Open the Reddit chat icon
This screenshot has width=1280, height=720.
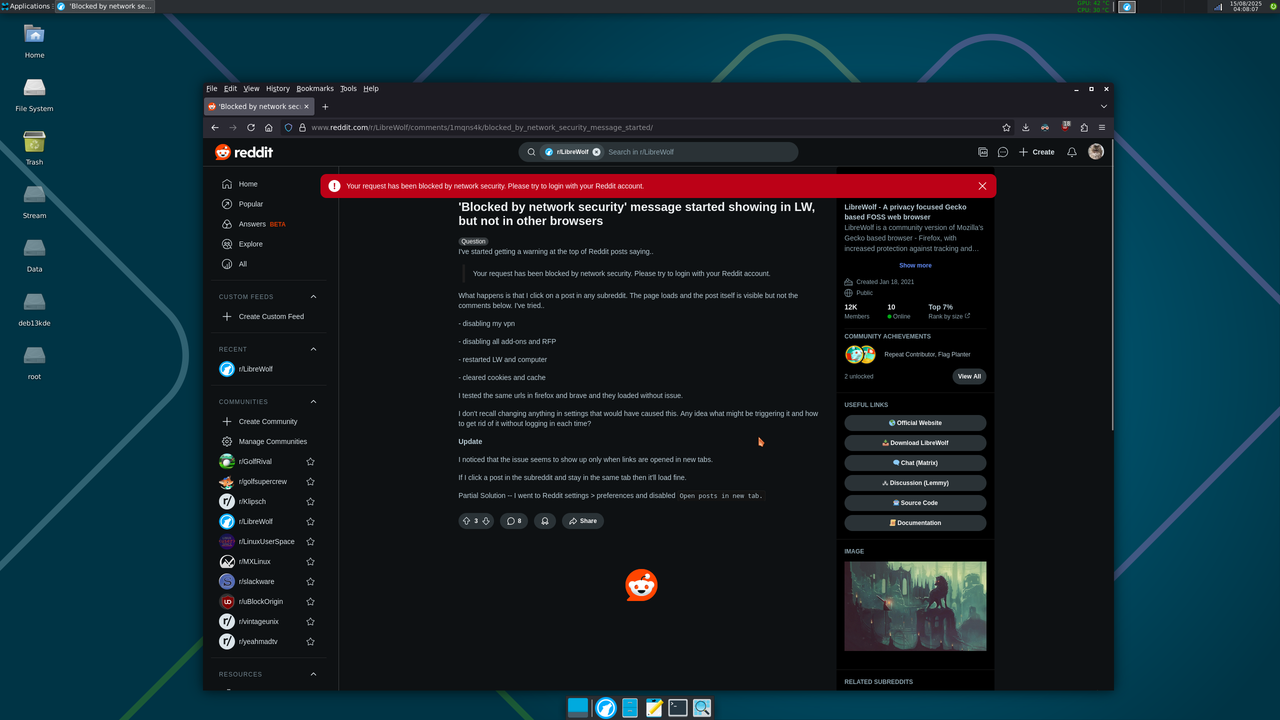[x=1003, y=152]
